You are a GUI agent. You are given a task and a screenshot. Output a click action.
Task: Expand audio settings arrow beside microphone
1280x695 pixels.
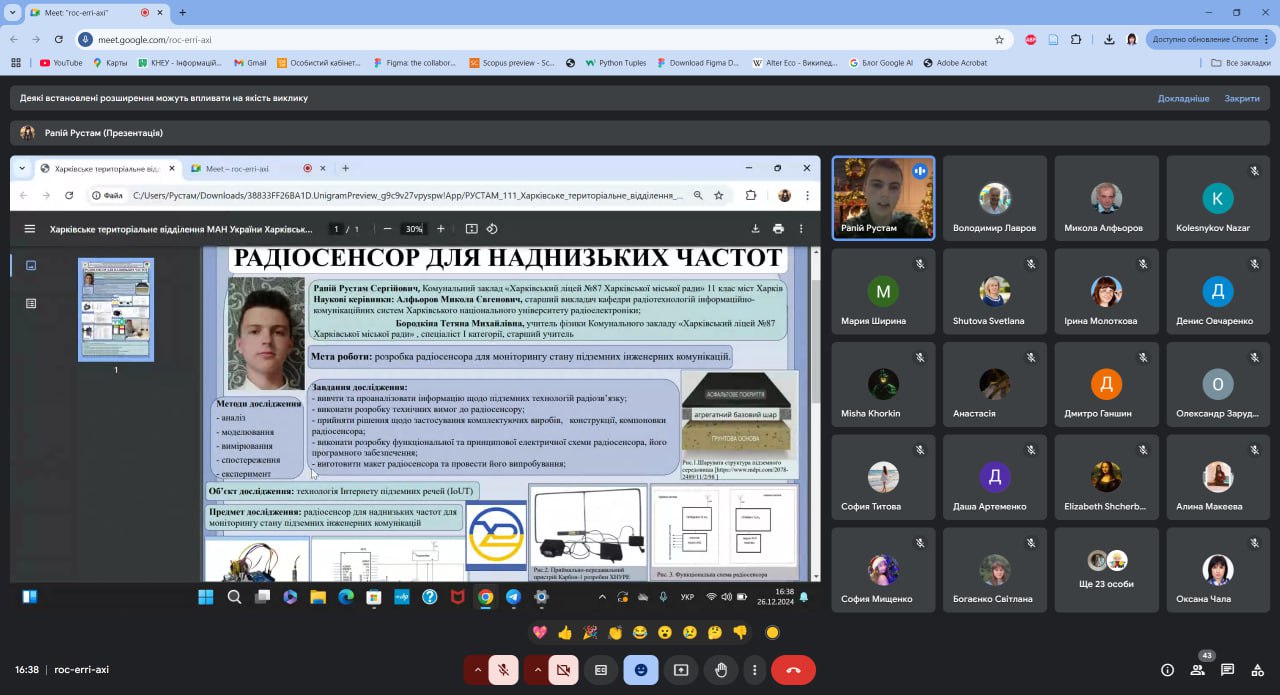[477, 670]
